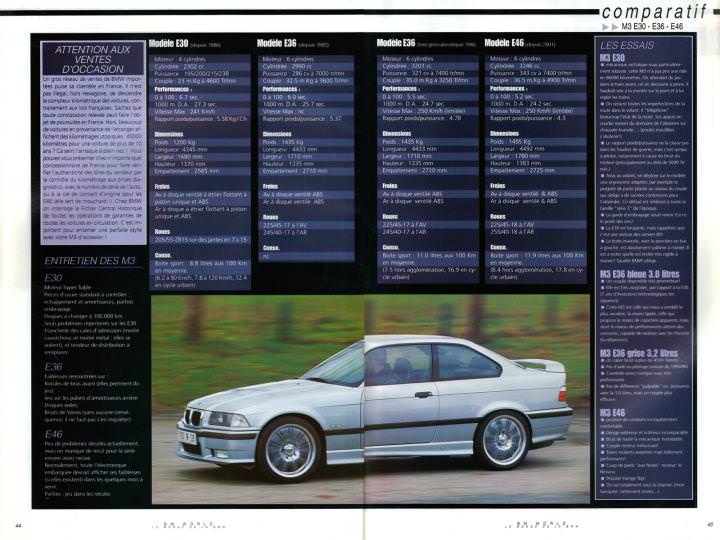Click '0 à 100 : 5.2 sec.' row
720x540 pixels.
click(512, 96)
